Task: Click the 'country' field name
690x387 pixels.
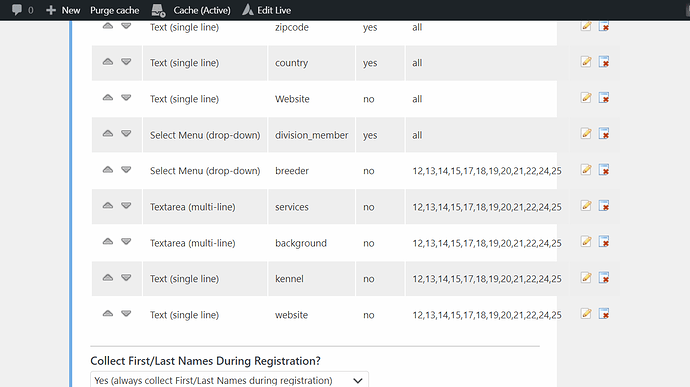Action: [x=291, y=63]
